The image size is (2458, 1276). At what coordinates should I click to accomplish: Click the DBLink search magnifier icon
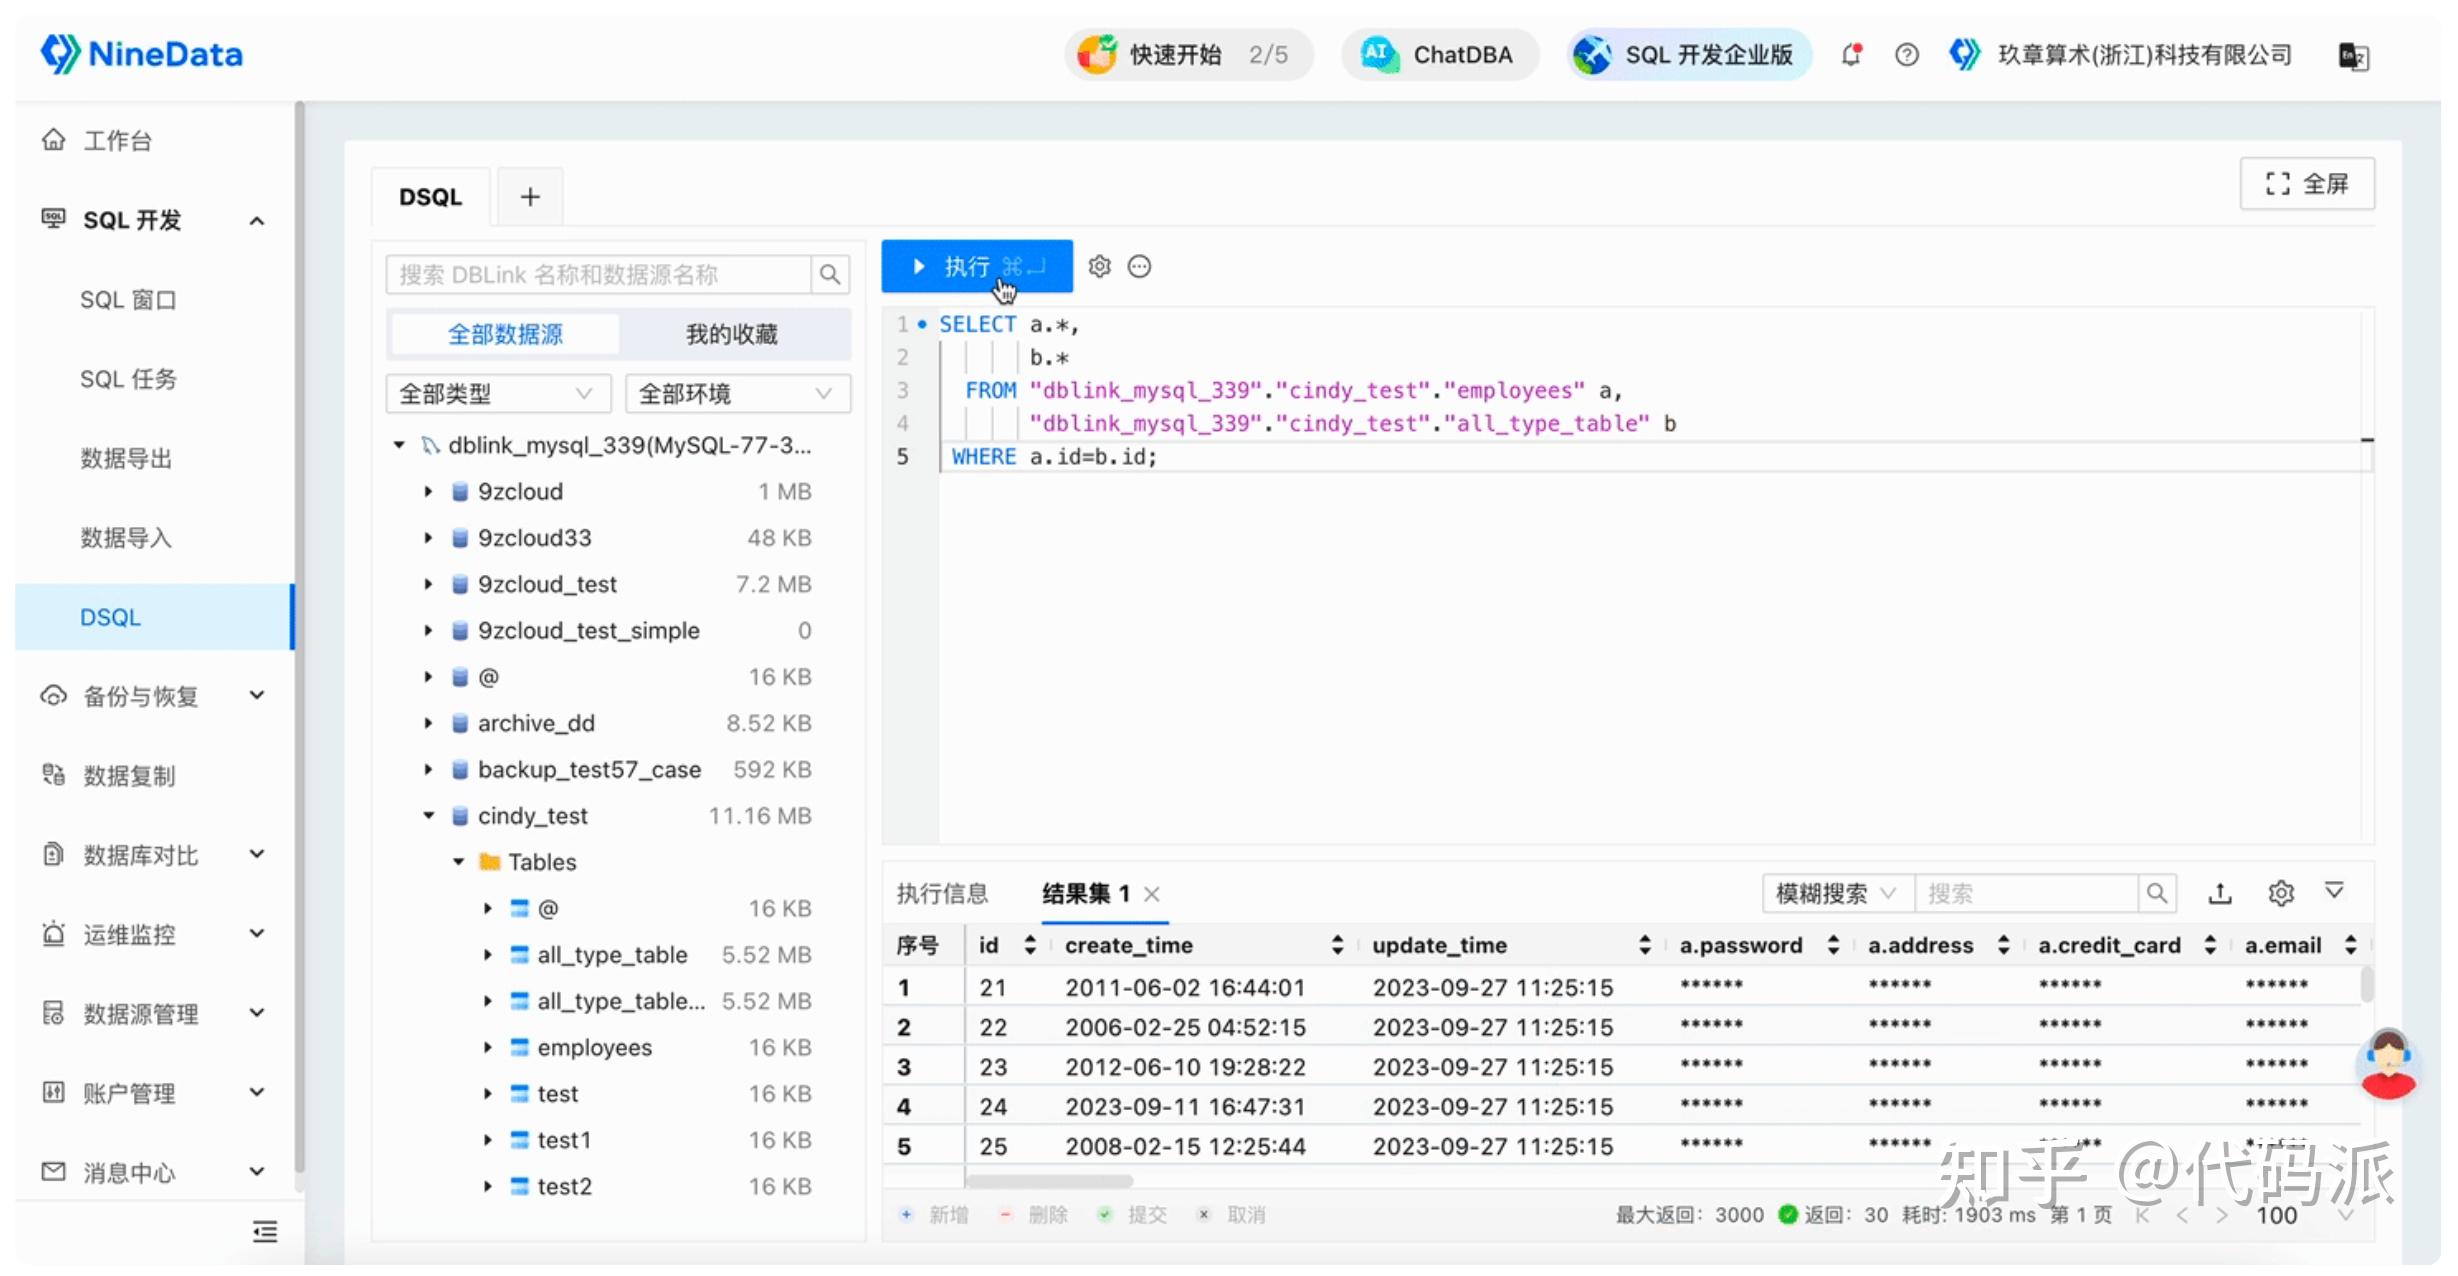click(x=829, y=274)
